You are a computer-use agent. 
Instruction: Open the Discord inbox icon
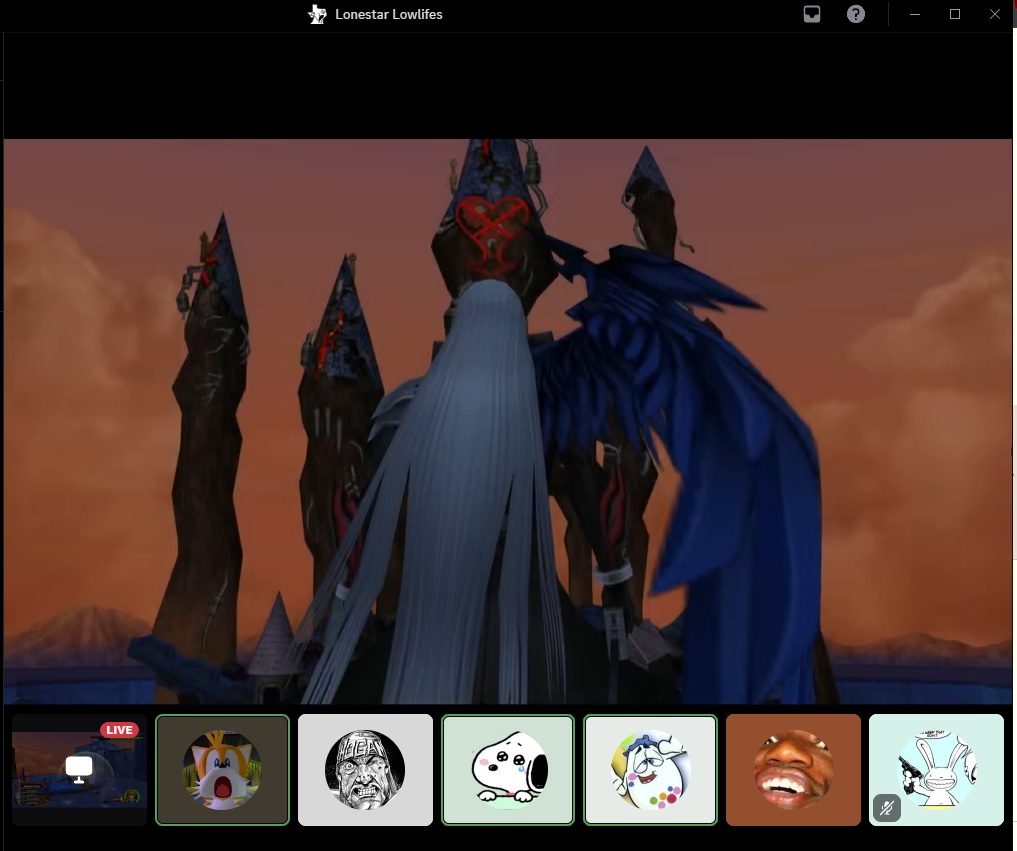pos(811,14)
